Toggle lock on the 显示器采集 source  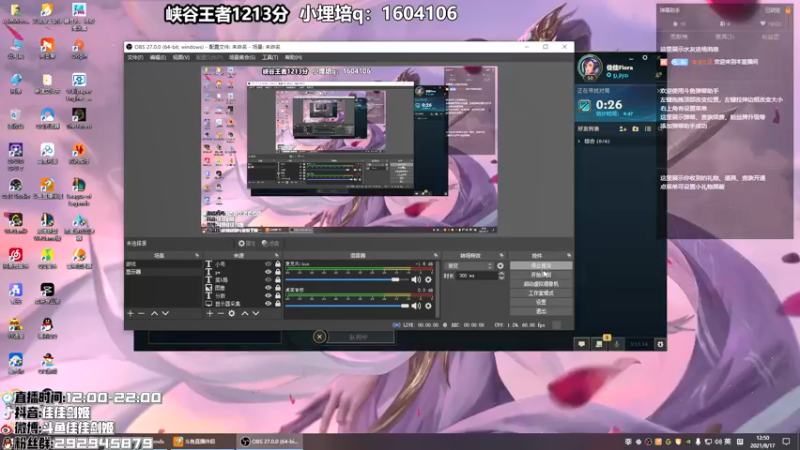[x=278, y=304]
